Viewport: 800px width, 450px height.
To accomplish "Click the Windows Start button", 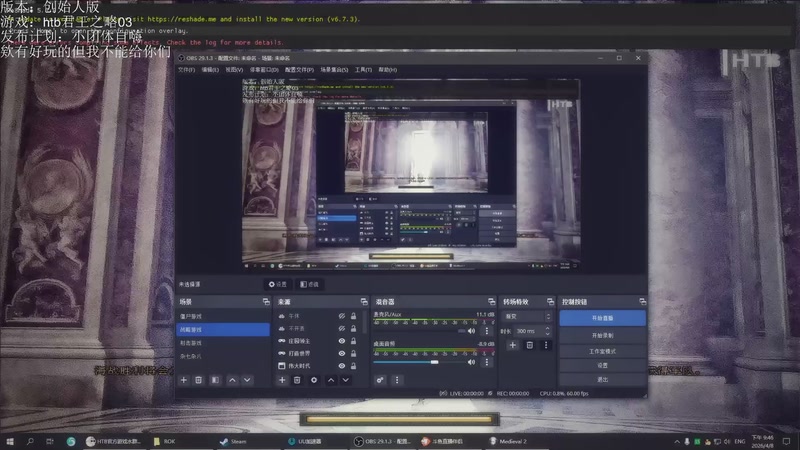I will tap(10, 441).
